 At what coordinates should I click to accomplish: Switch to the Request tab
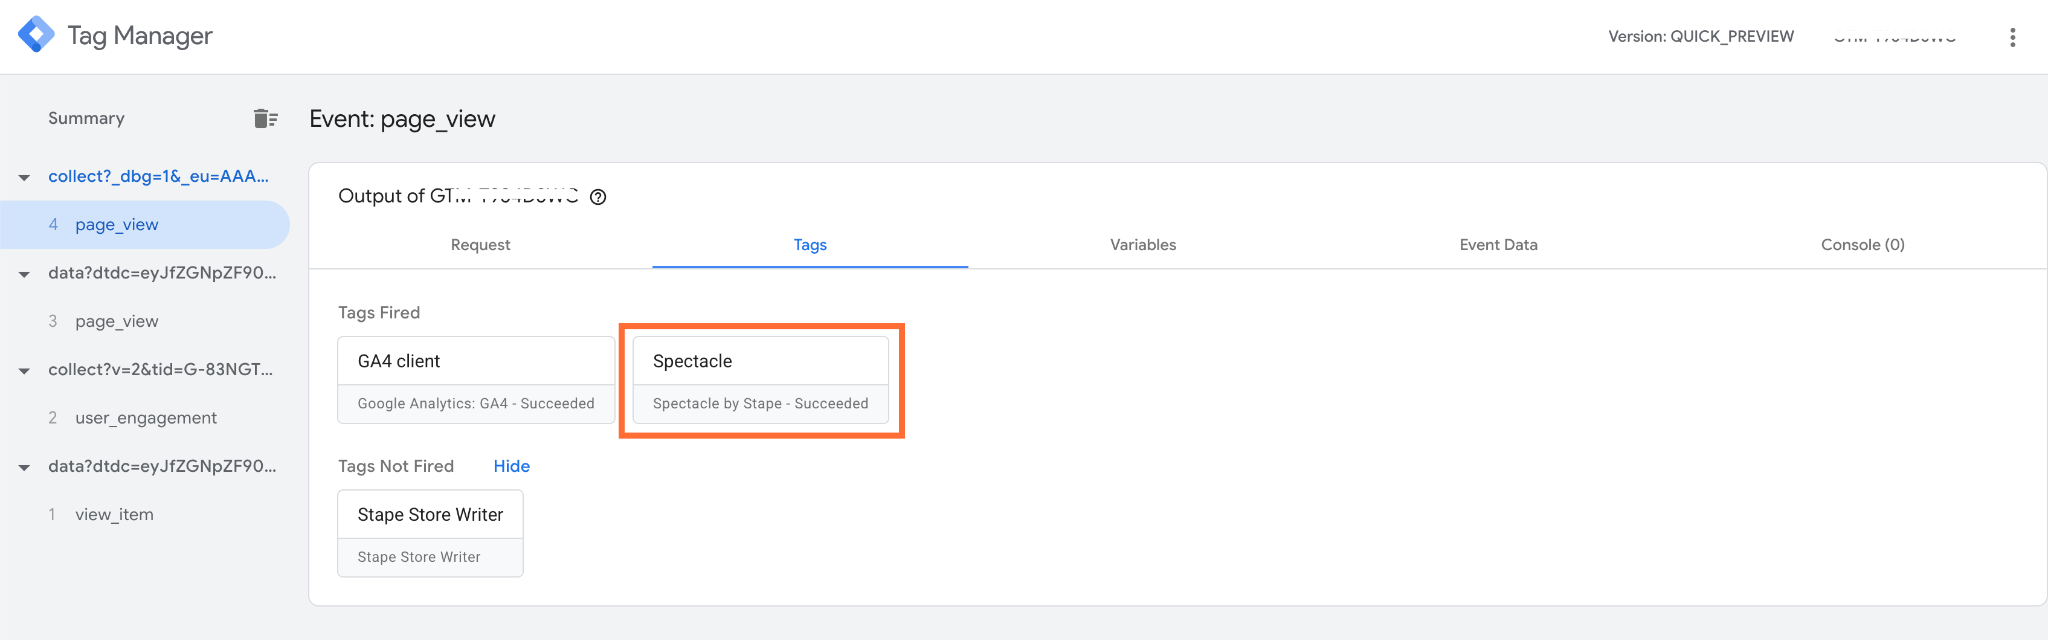[x=480, y=245]
